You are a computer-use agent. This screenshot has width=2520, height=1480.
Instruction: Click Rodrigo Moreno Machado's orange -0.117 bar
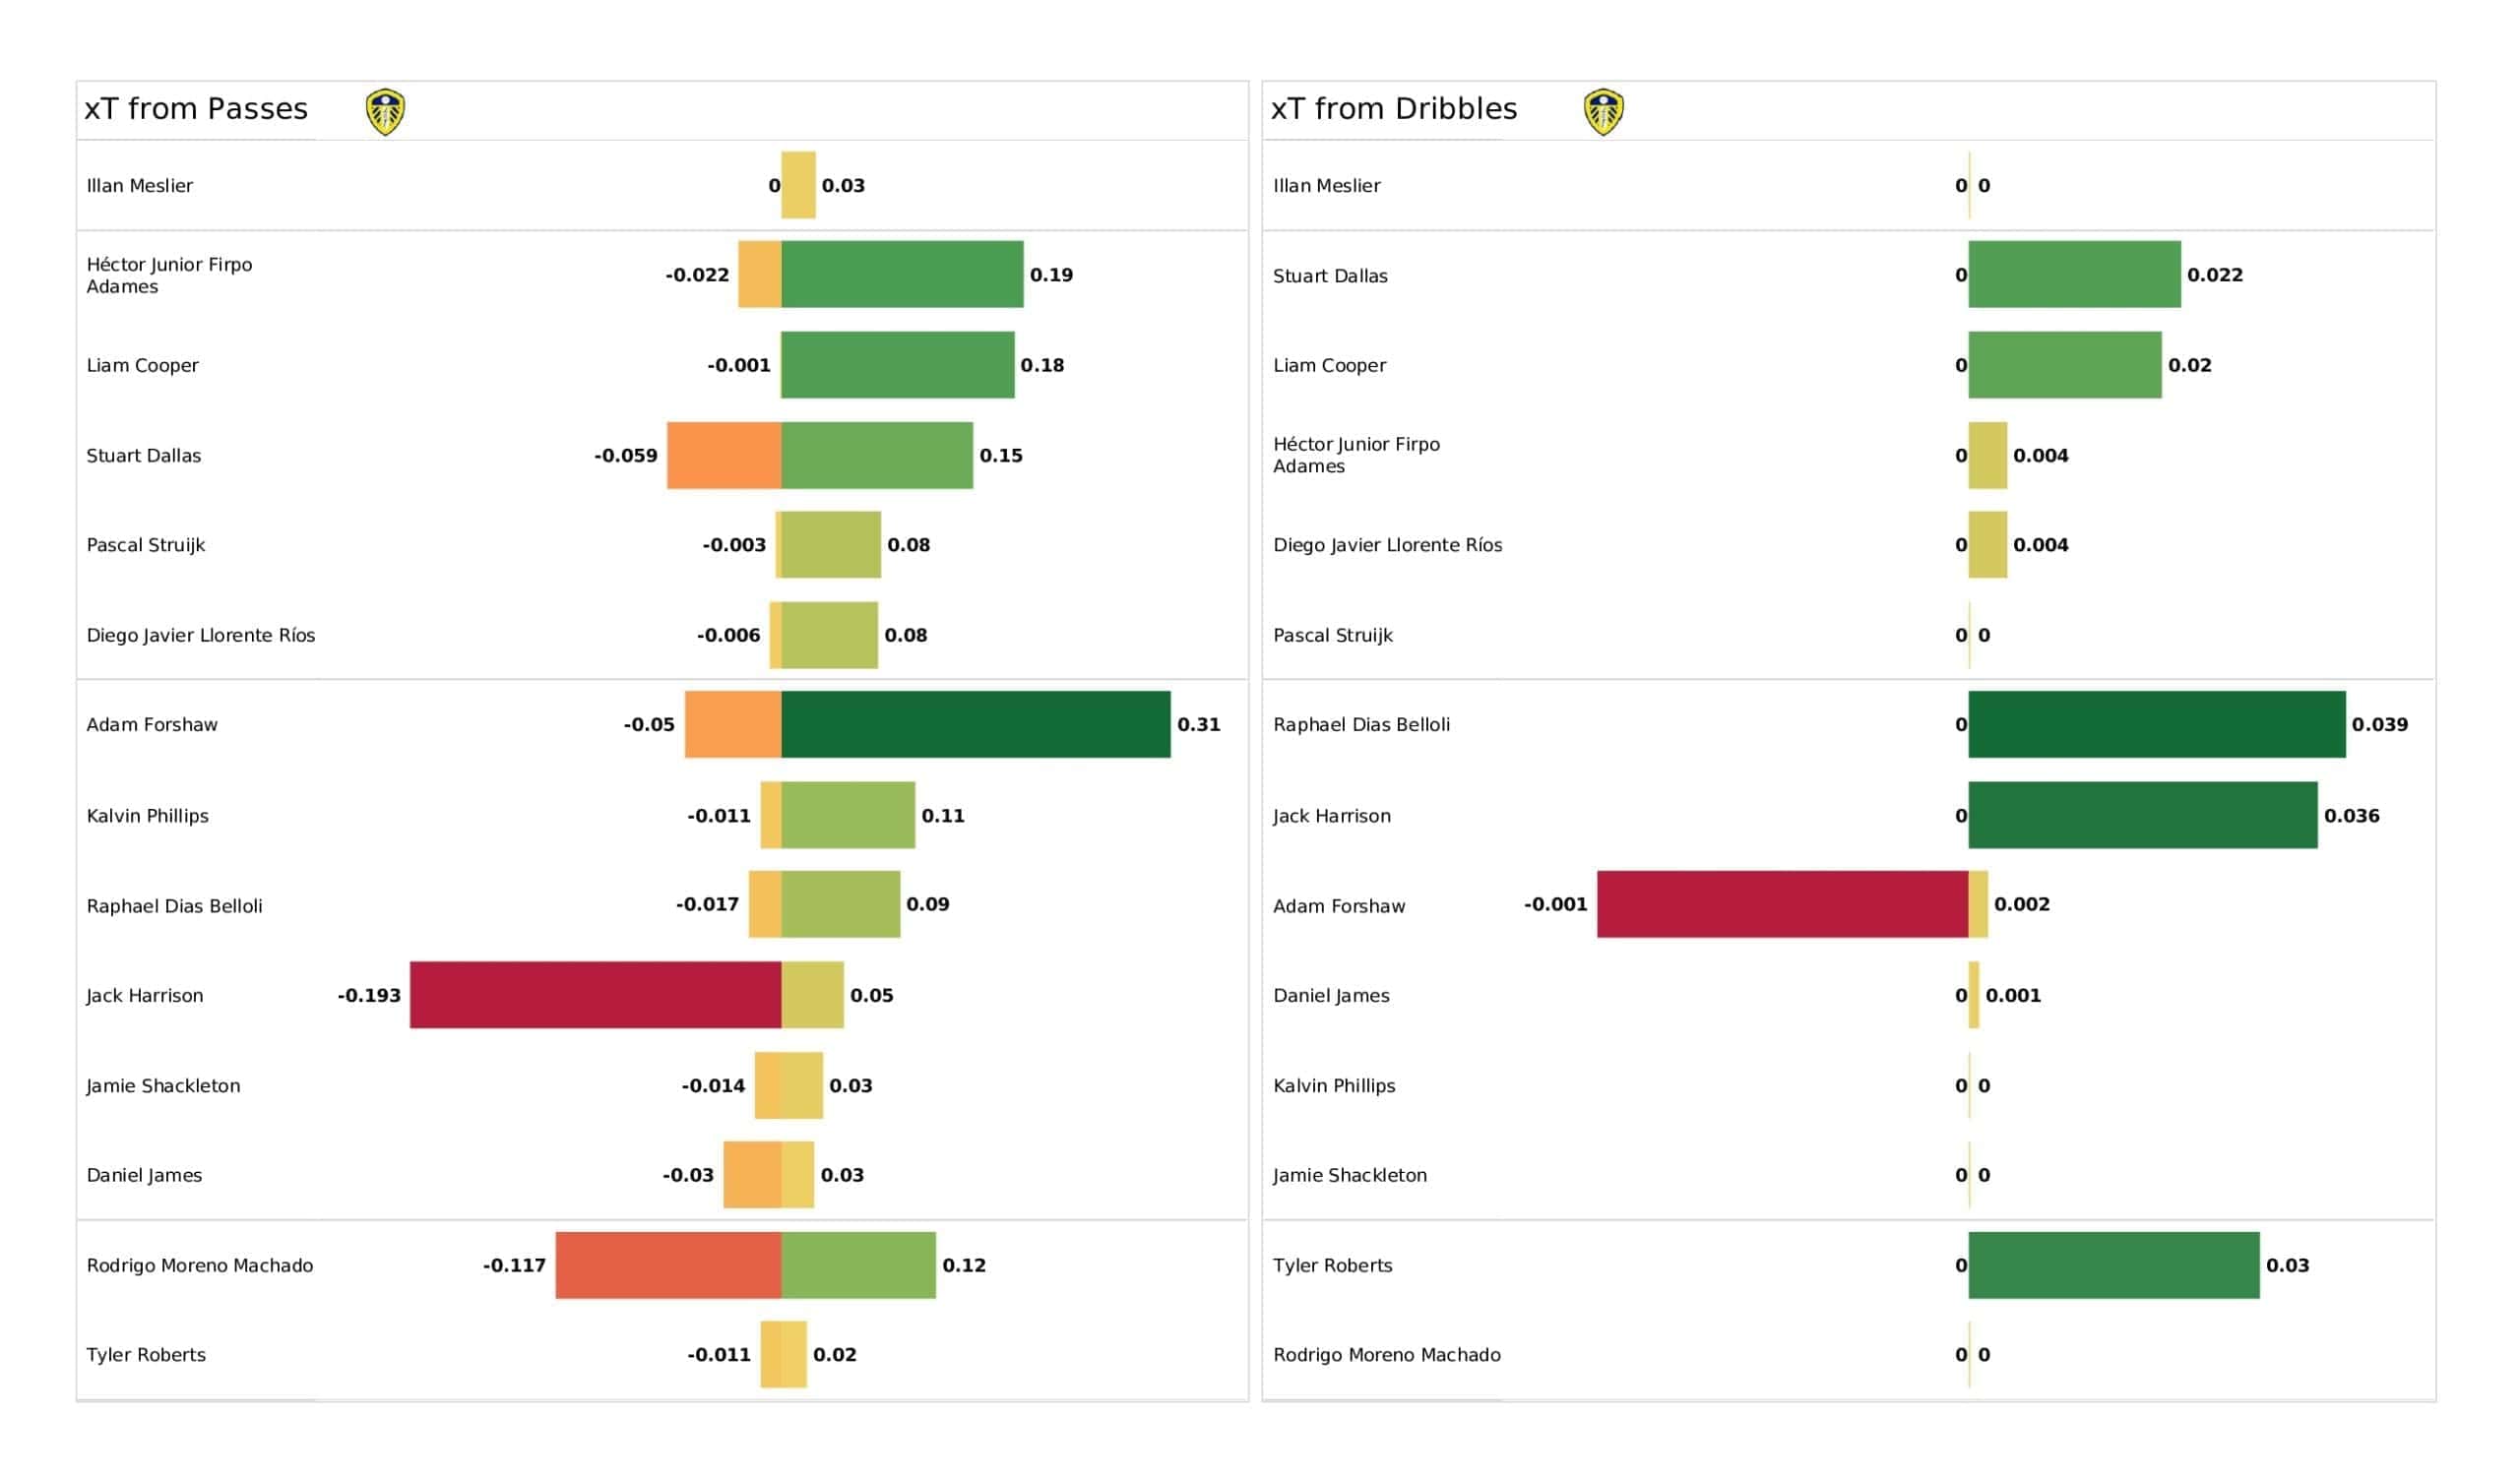[669, 1265]
